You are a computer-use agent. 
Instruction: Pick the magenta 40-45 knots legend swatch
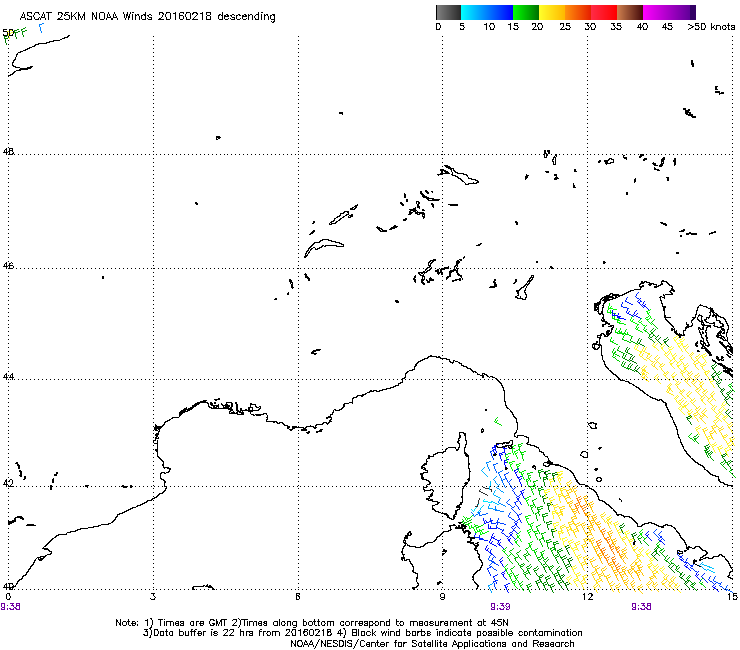coord(656,12)
